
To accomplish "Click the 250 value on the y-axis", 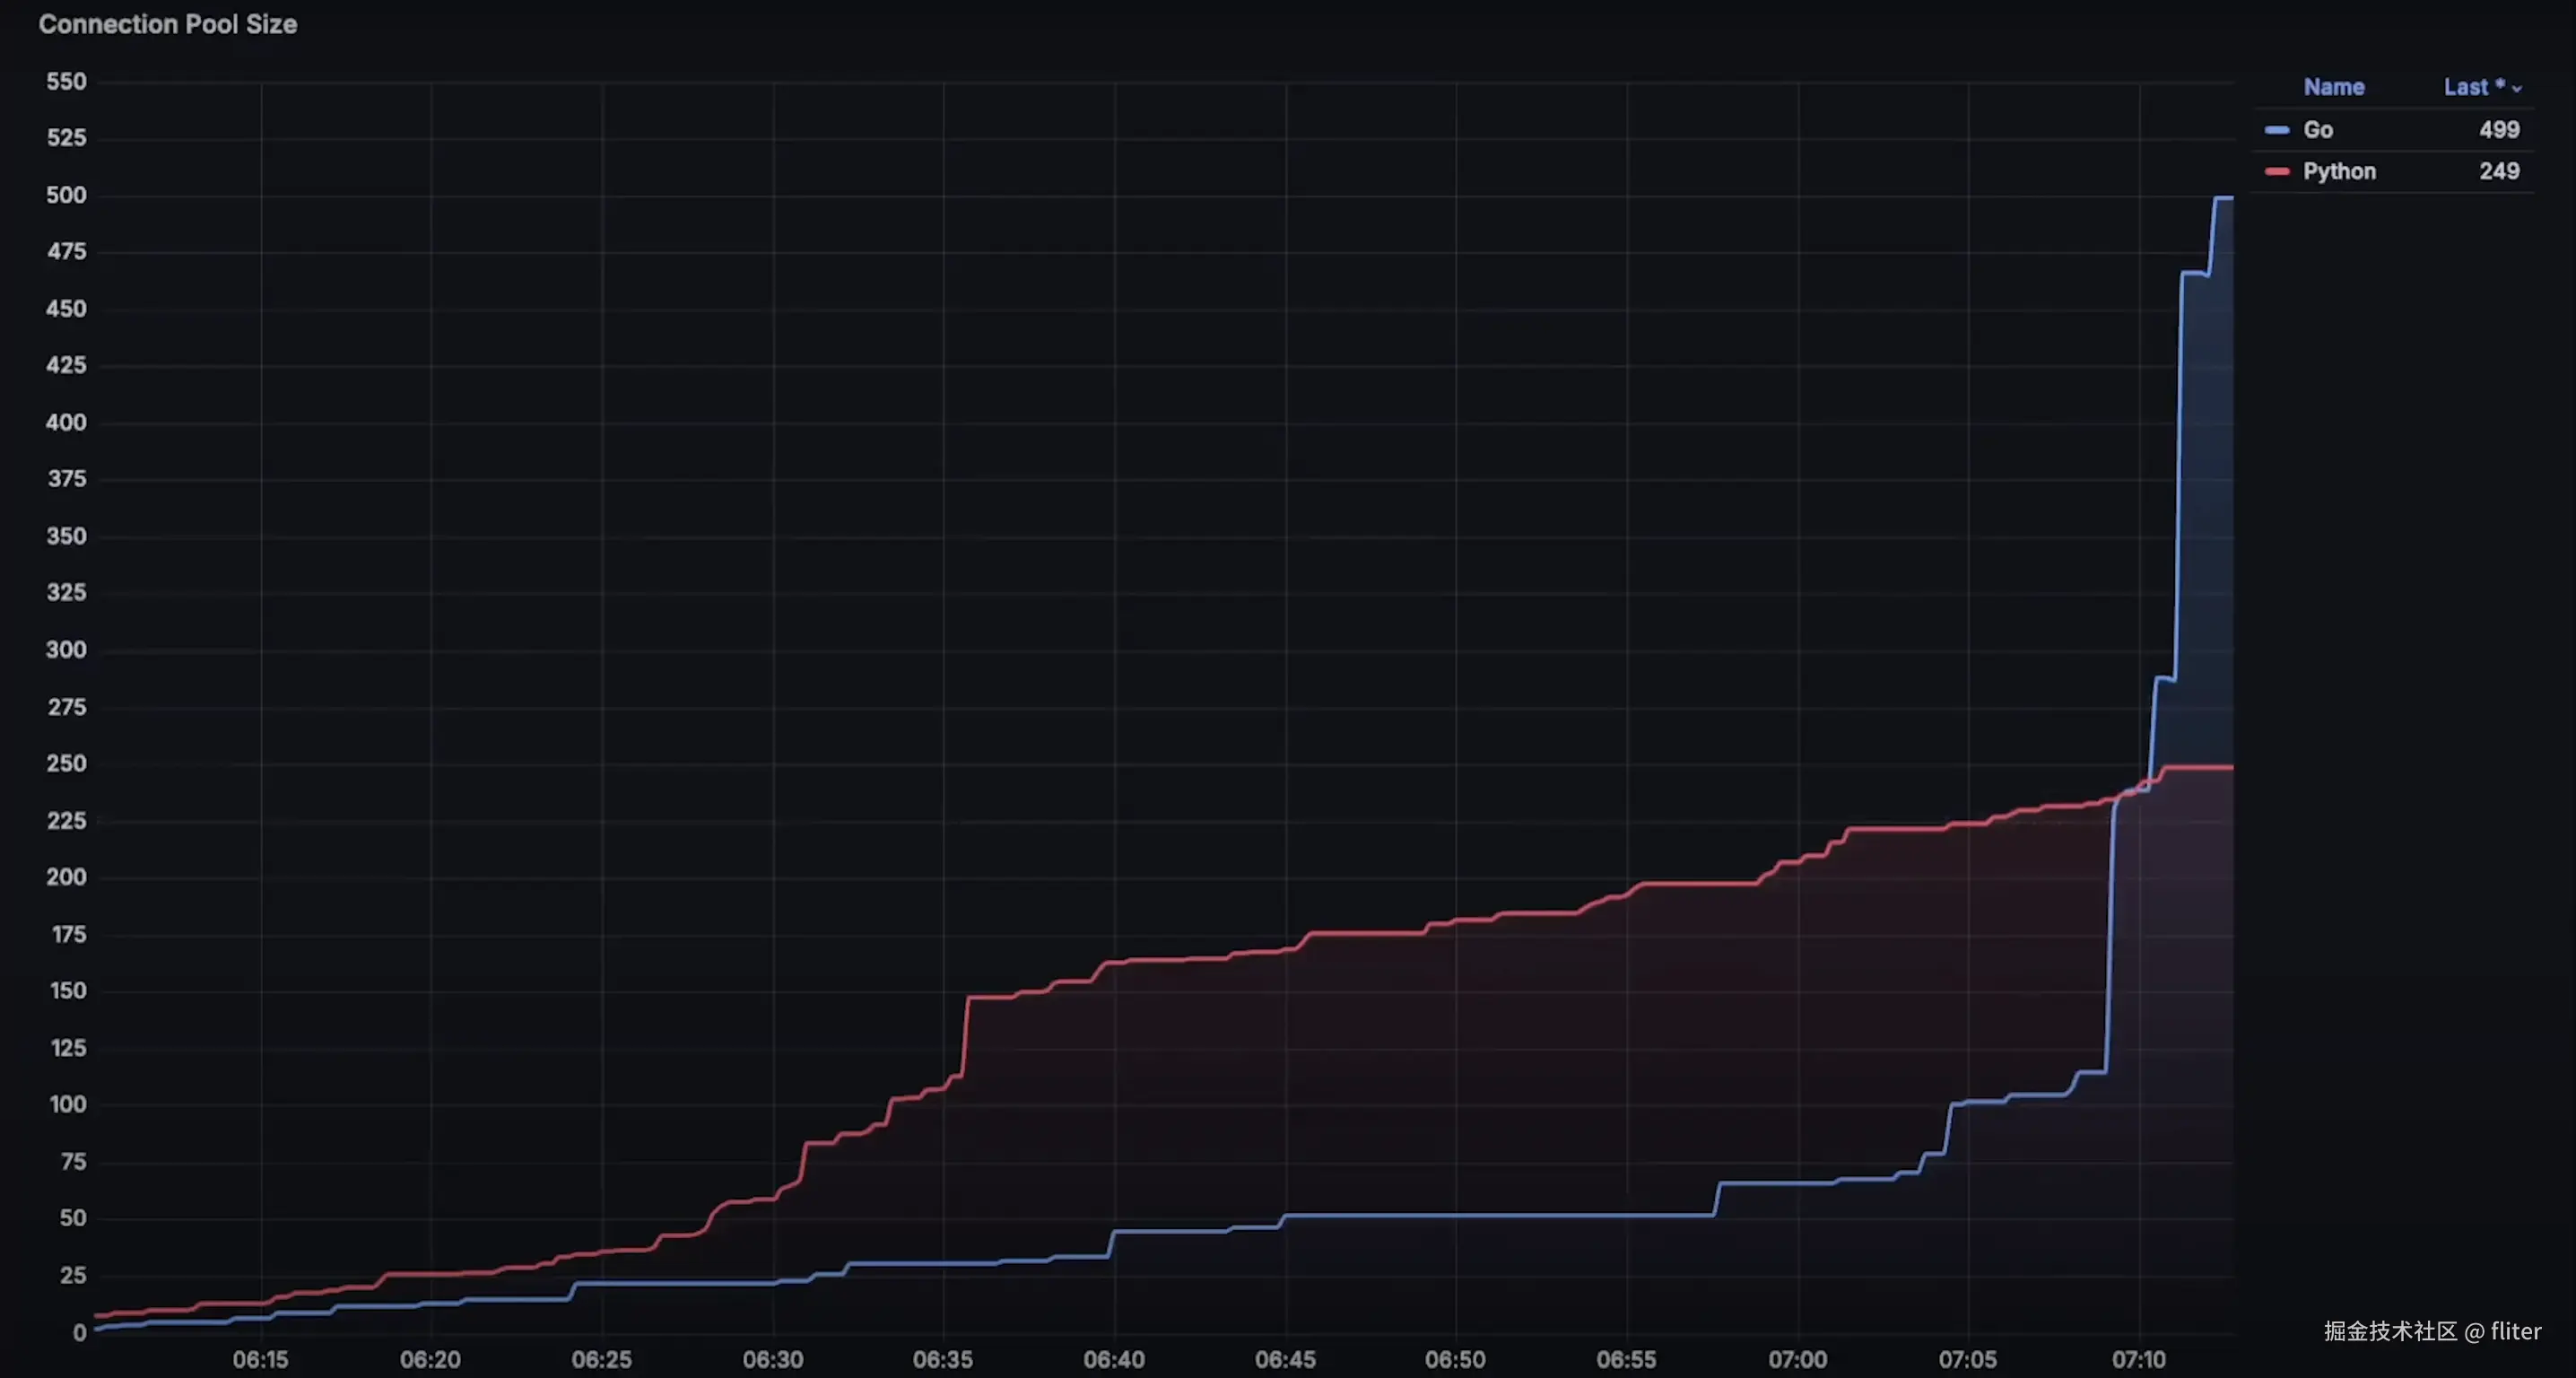I will tap(66, 763).
